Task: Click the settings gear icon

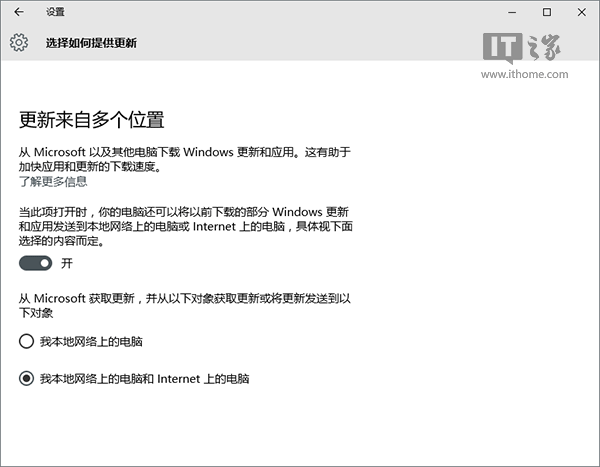Action: click(19, 43)
